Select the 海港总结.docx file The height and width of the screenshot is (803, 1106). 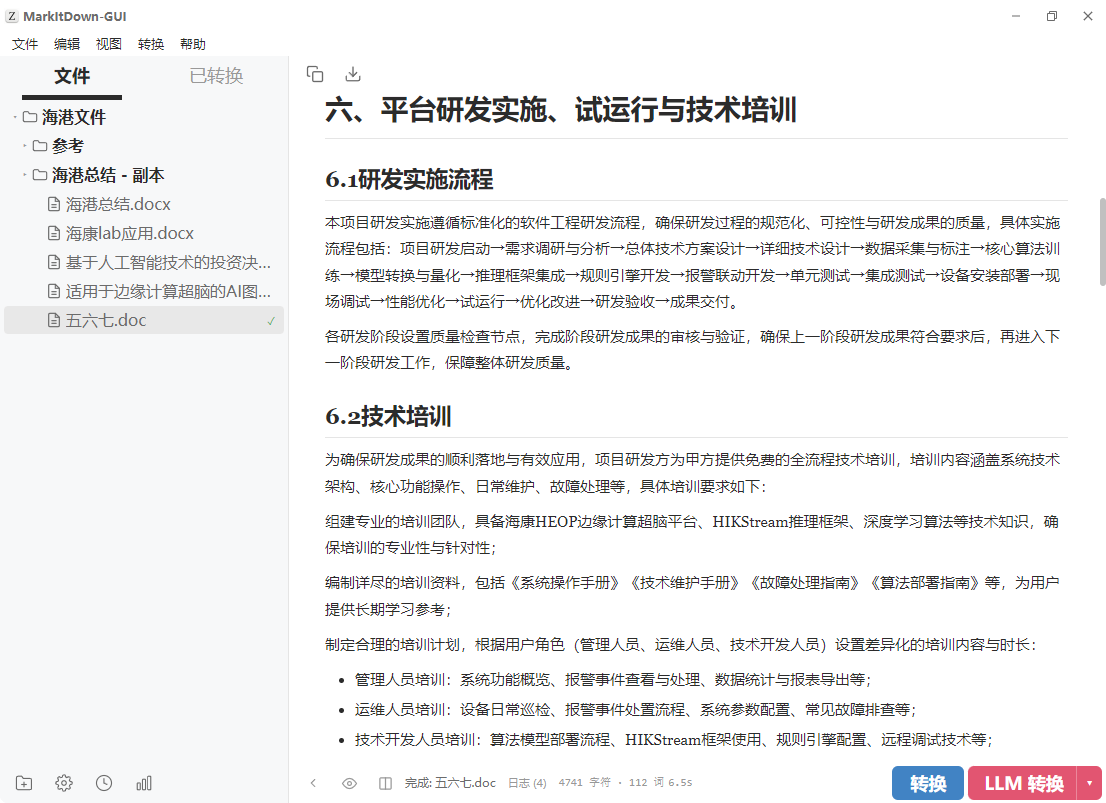(144, 205)
